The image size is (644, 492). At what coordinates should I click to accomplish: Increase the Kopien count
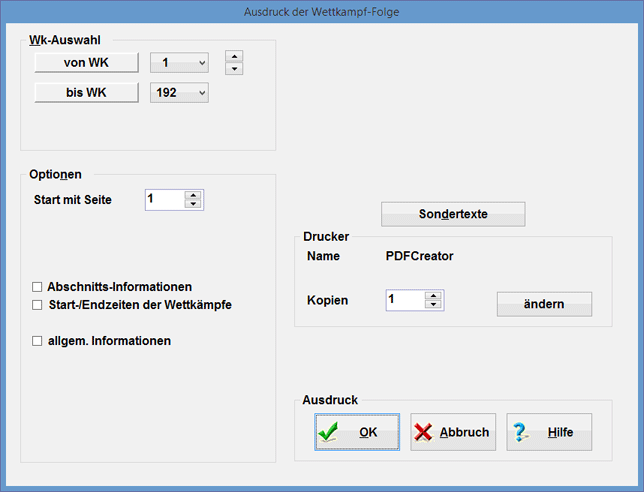click(433, 295)
